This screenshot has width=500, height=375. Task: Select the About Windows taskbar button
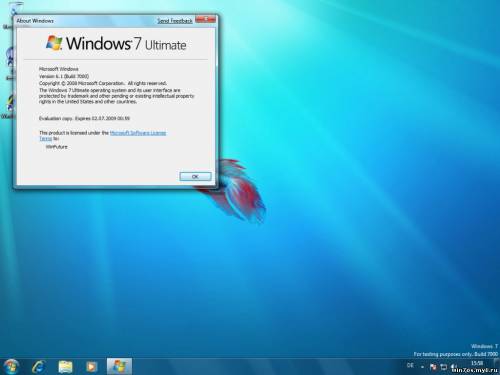119,366
